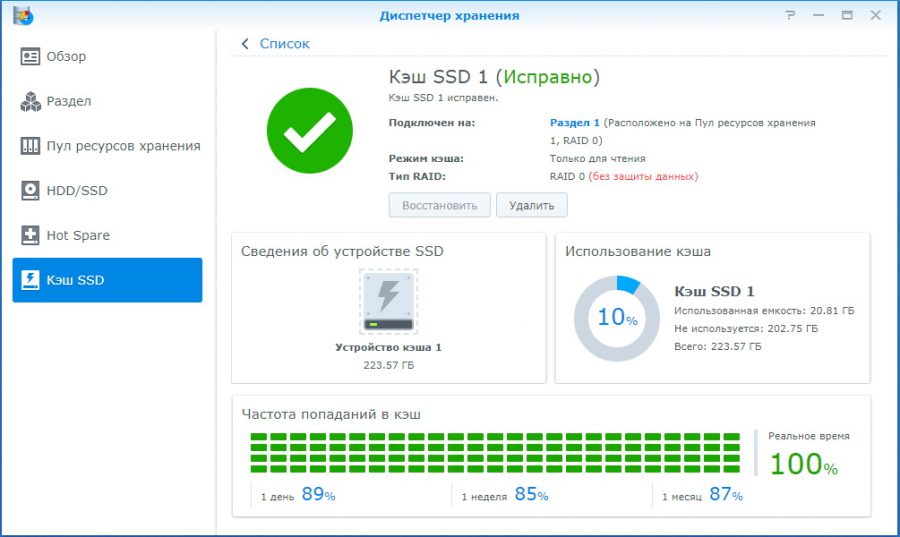Click the HDD/SSD drive icon
The image size is (900, 537).
click(30, 190)
